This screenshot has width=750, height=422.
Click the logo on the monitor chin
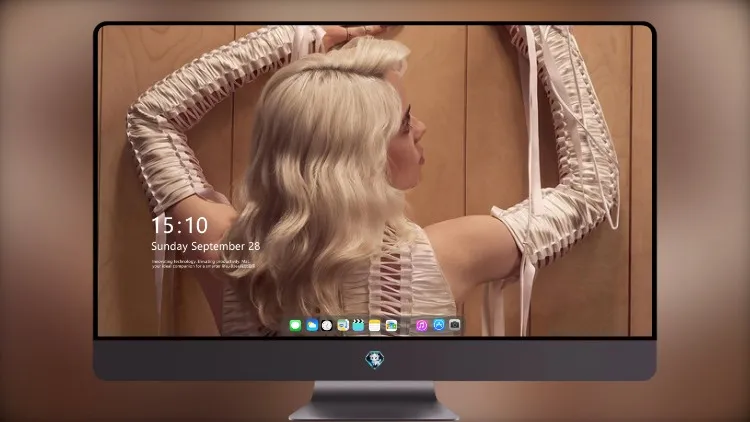point(375,359)
